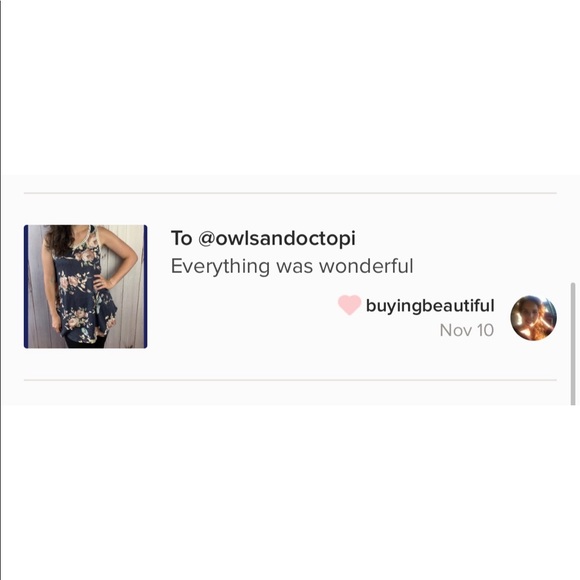Like the love note with the heart

pos(349,305)
